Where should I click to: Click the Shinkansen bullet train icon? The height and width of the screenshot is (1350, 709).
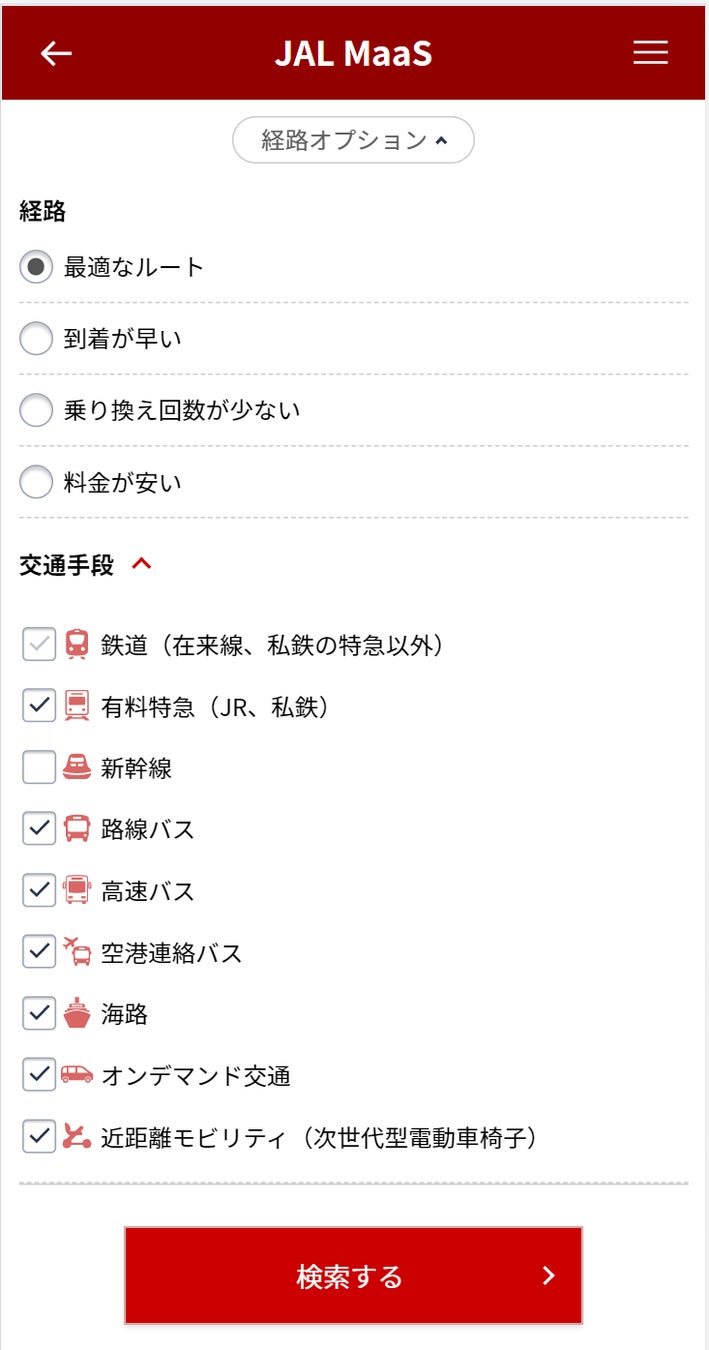tap(77, 768)
